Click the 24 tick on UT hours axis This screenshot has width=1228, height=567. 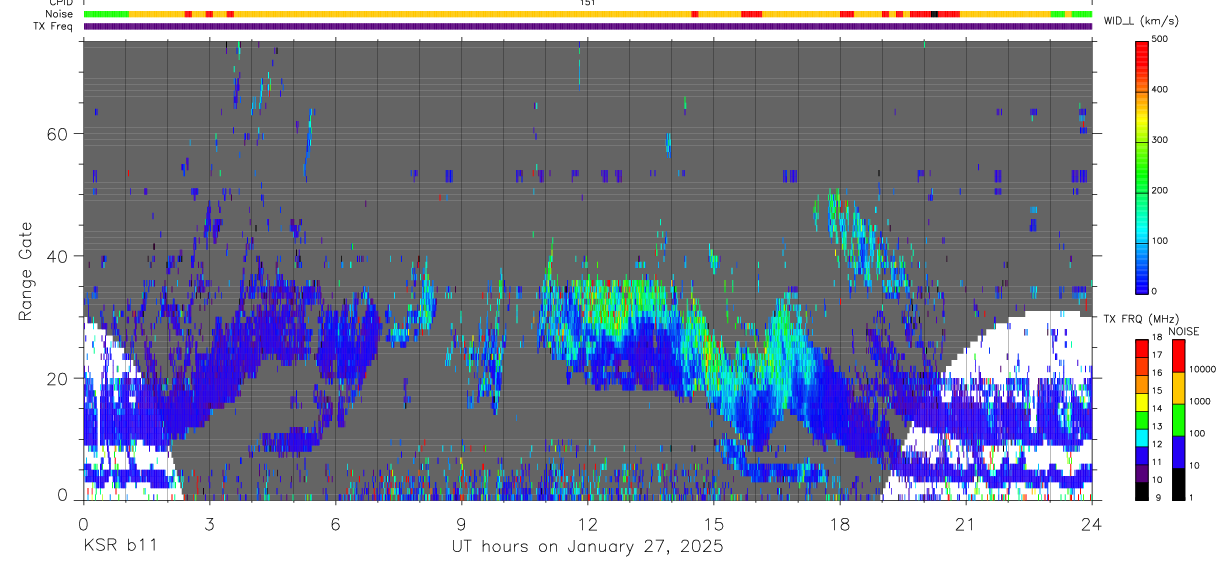point(1091,522)
